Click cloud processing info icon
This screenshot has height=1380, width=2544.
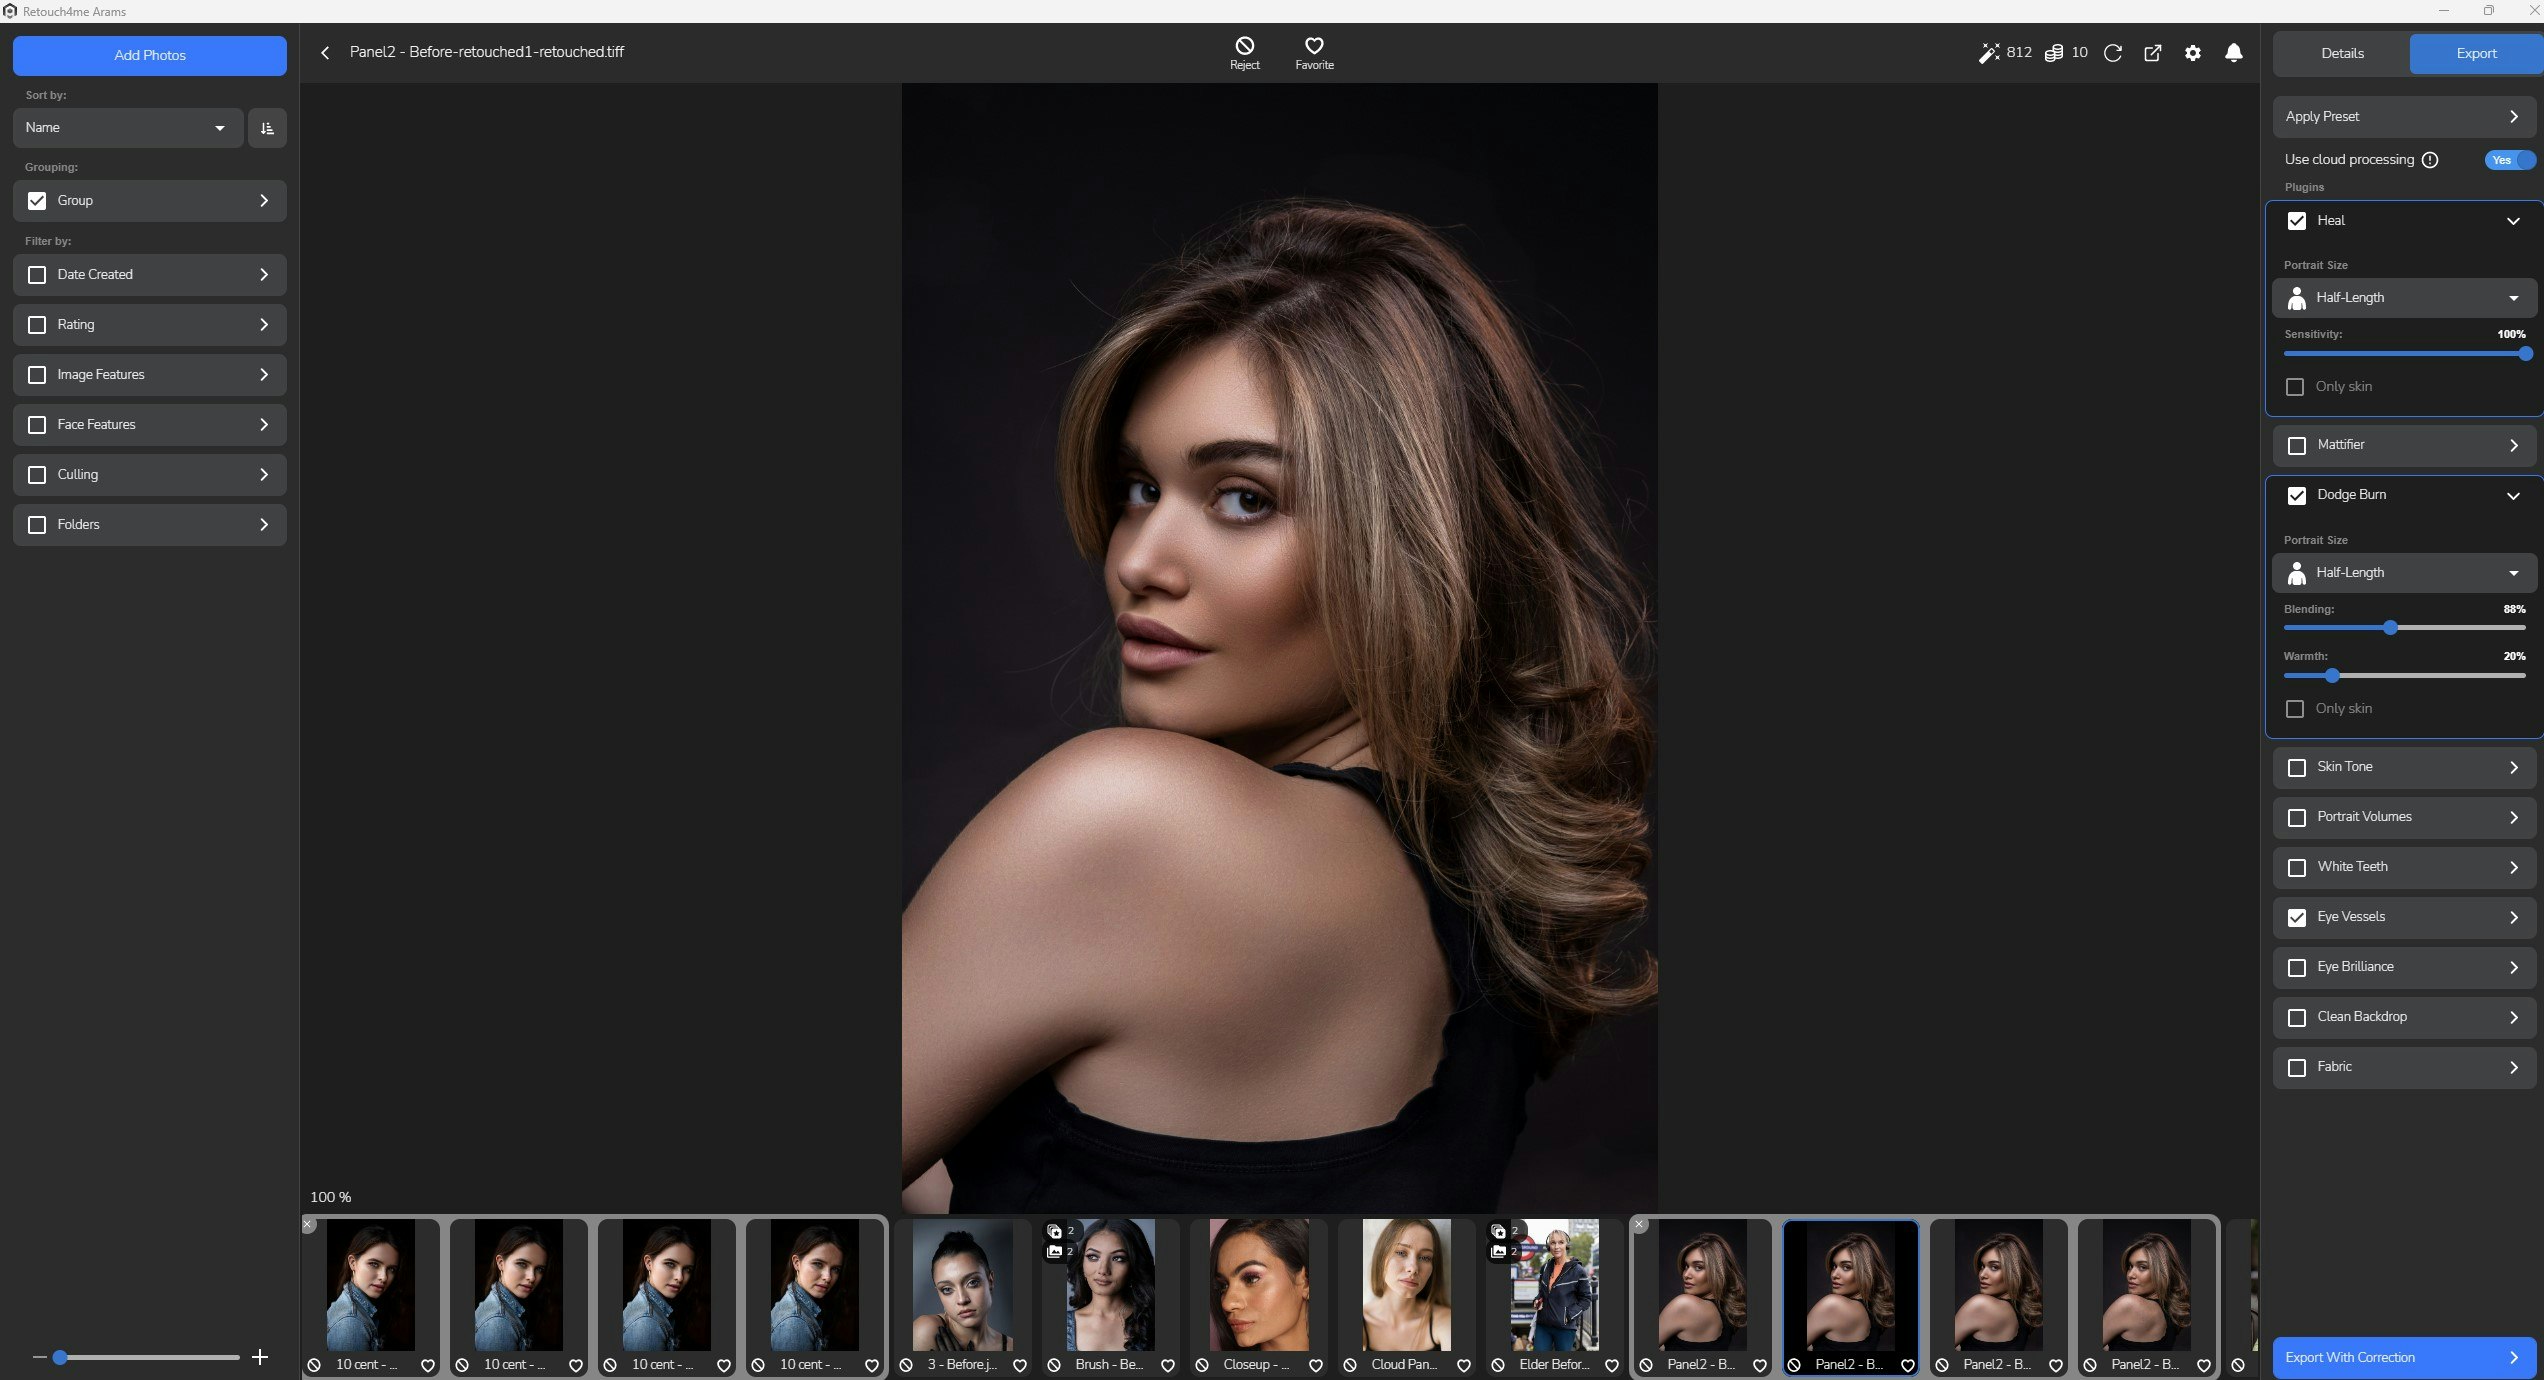tap(2430, 160)
